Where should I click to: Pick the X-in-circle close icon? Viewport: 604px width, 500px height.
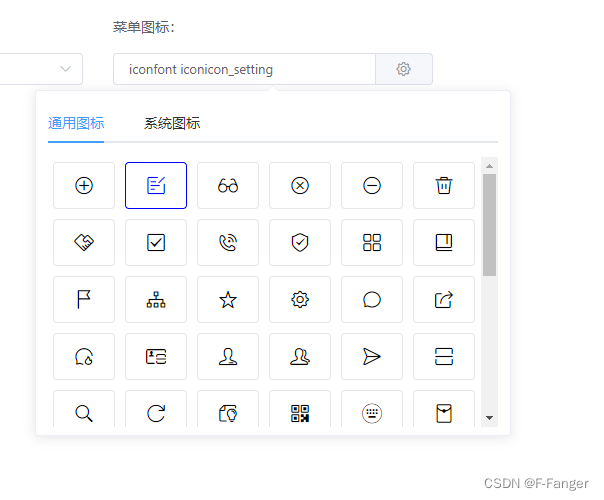300,186
